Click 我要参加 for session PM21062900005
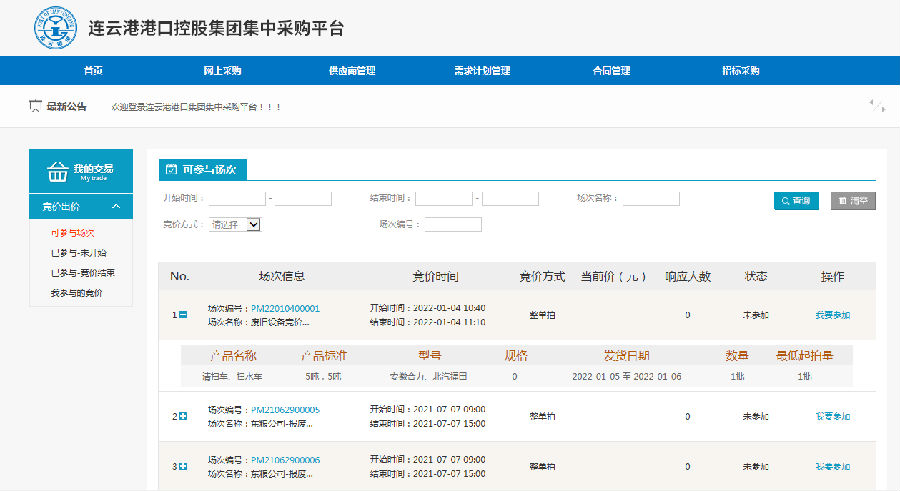 832,416
